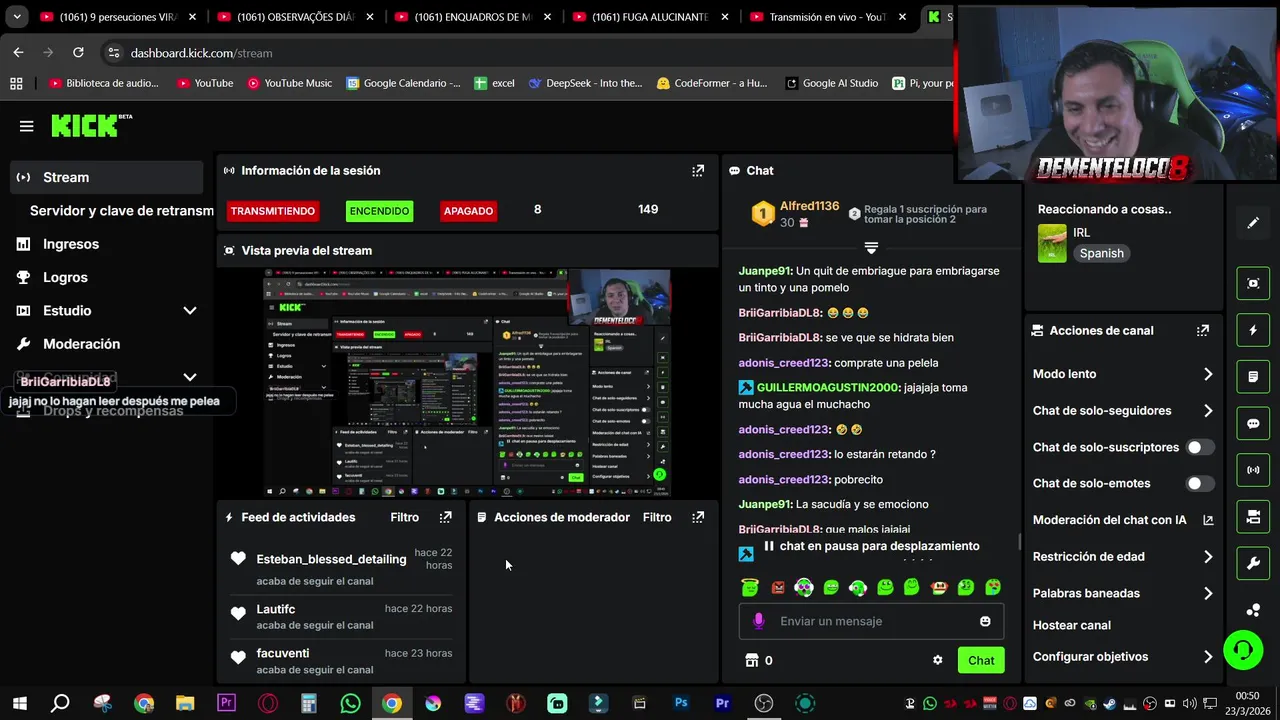The width and height of the screenshot is (1280, 720).
Task: Open Moderación del chat con IA link
Action: pyautogui.click(x=1122, y=520)
